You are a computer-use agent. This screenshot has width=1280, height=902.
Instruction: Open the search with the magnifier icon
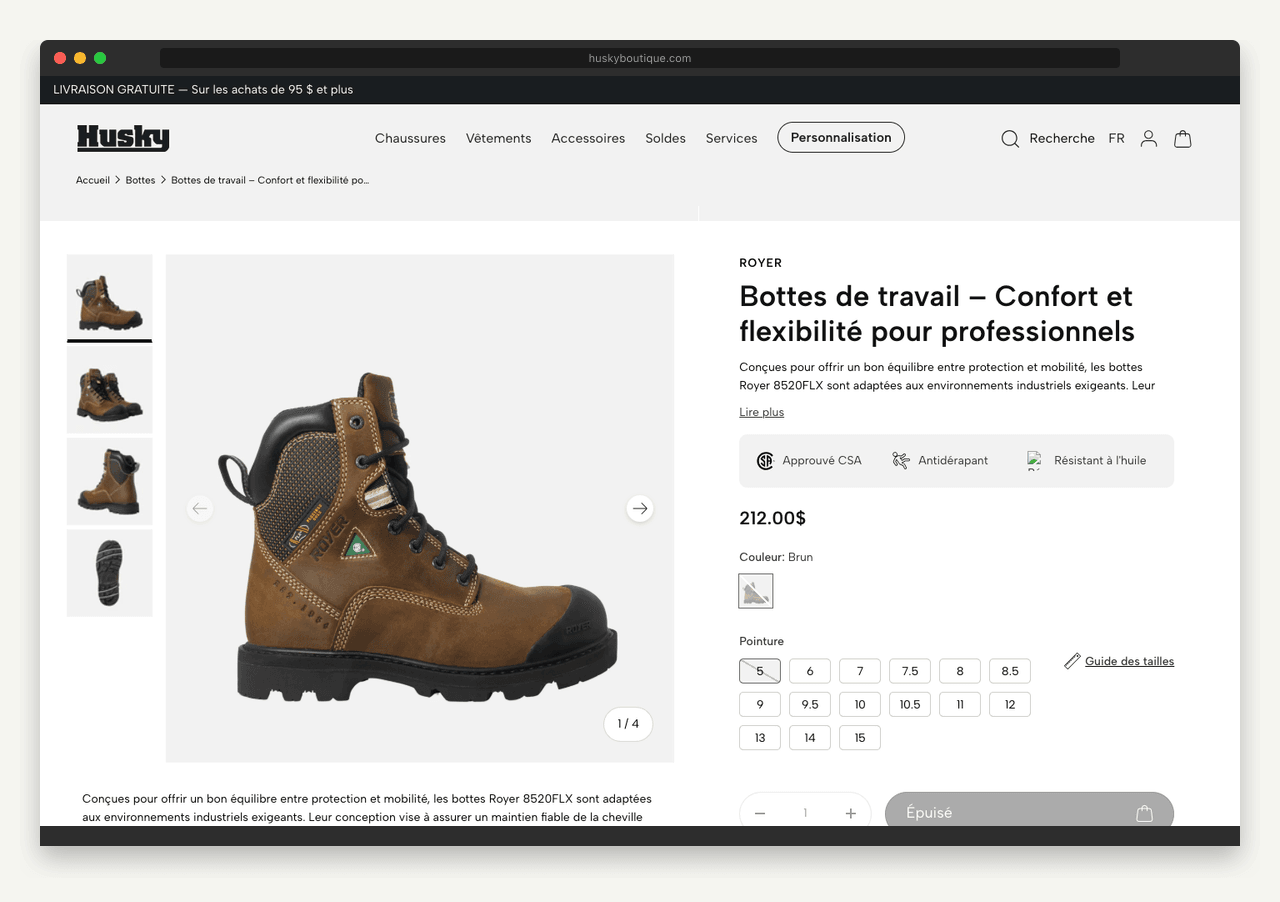[1010, 139]
